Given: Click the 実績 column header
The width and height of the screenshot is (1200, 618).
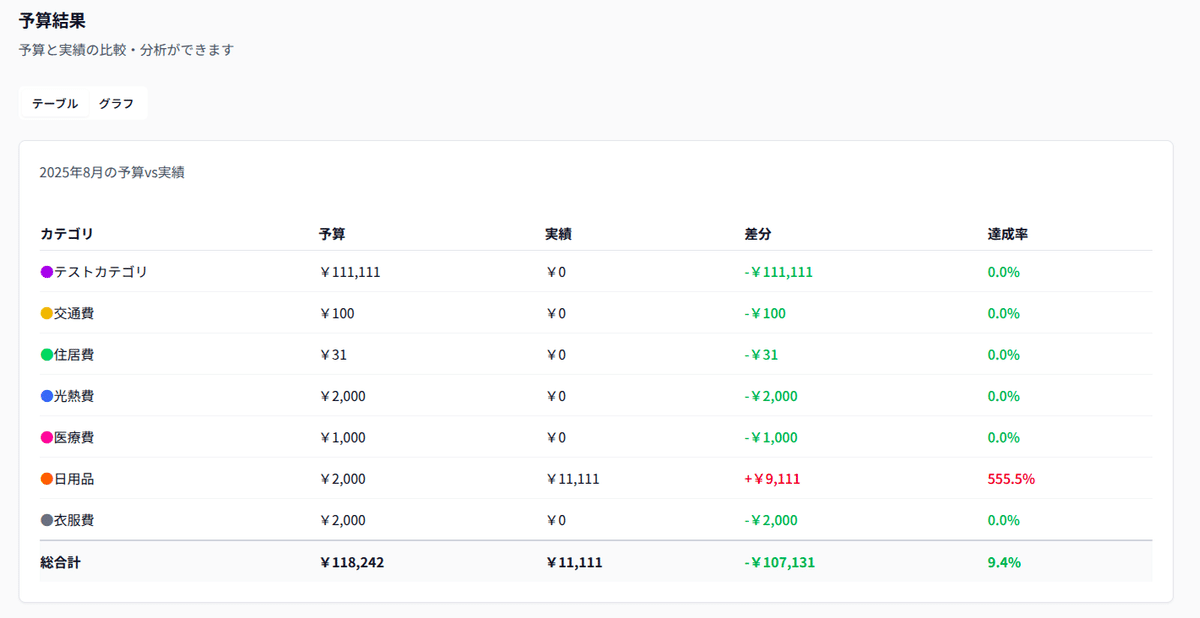Looking at the screenshot, I should pos(558,234).
